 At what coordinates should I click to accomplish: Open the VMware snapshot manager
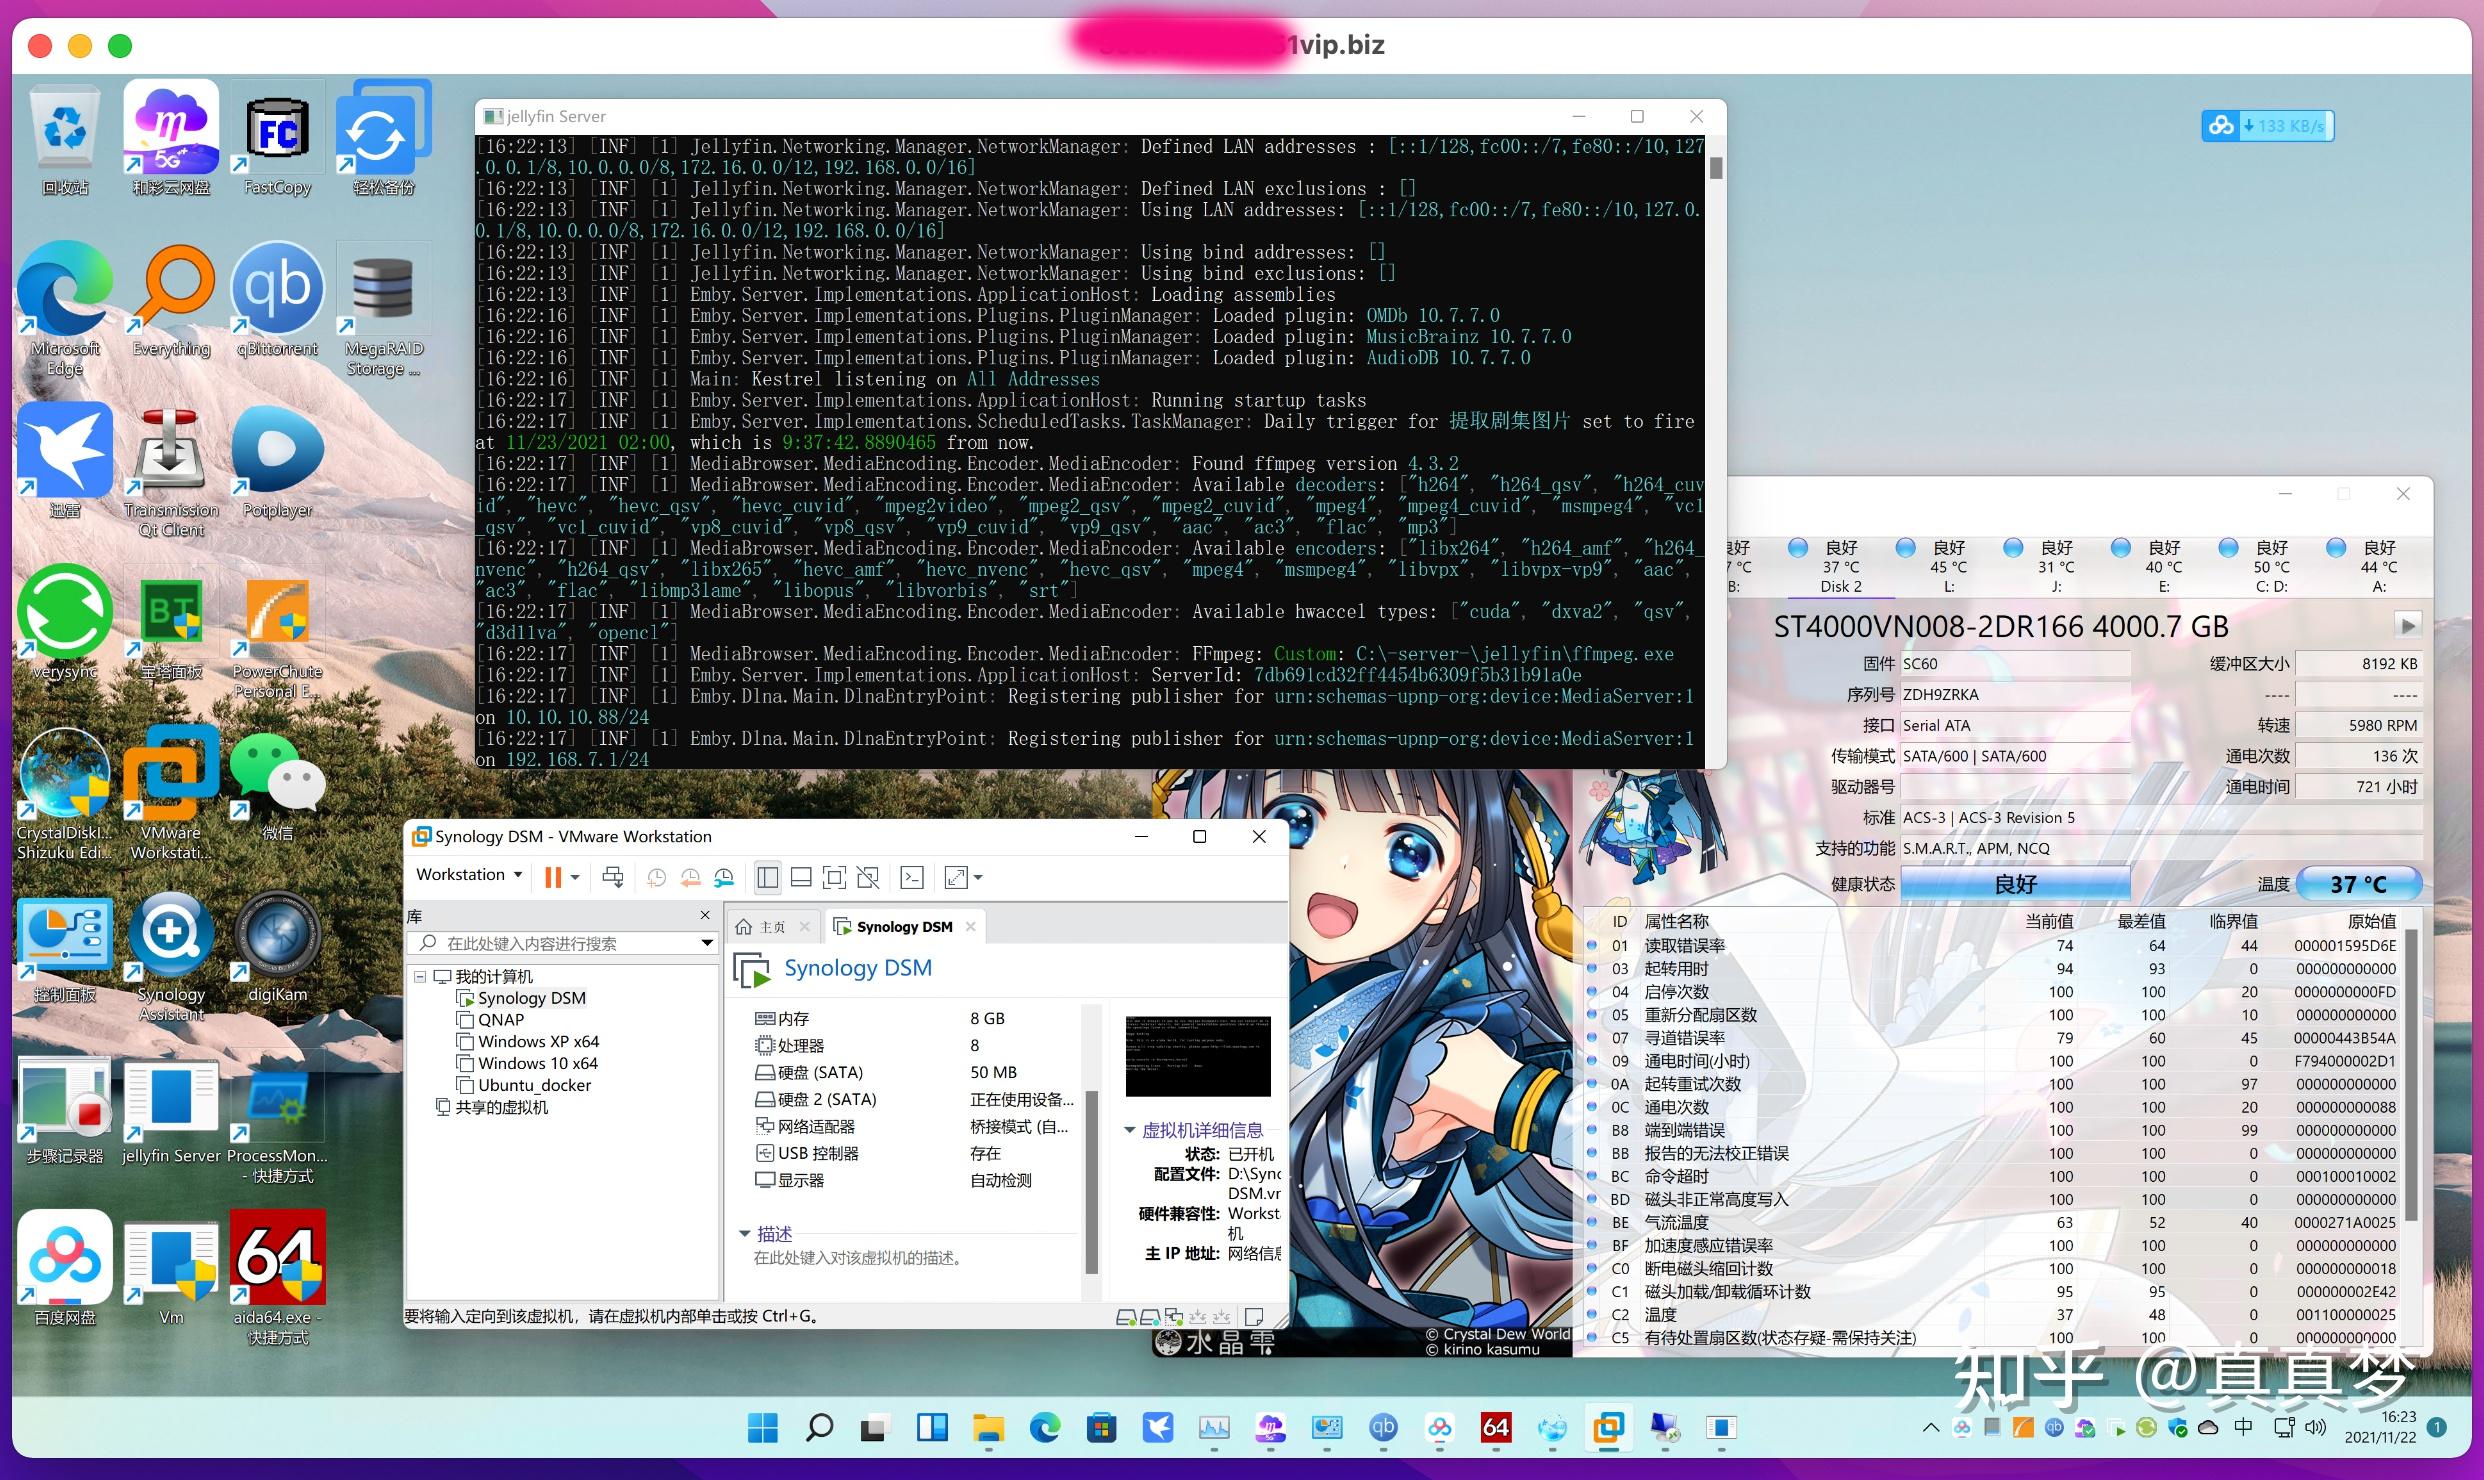[724, 877]
